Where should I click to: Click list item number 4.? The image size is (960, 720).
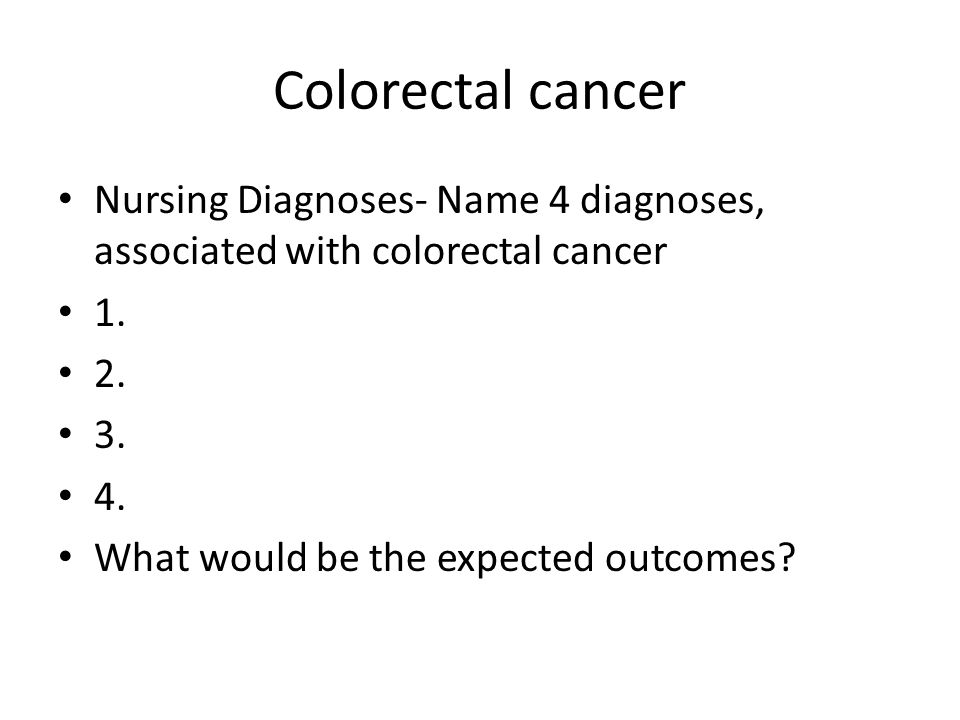pyautogui.click(x=110, y=497)
